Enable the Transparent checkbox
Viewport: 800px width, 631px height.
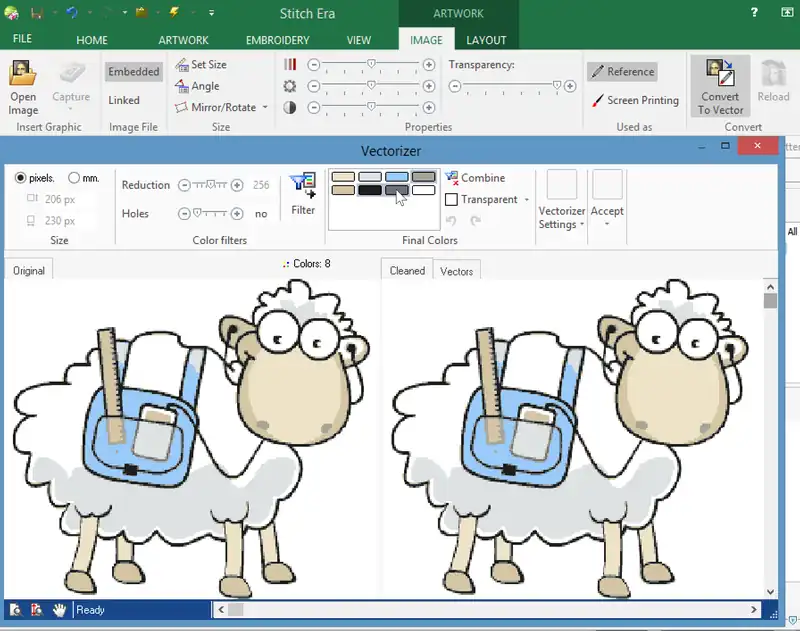pyautogui.click(x=451, y=200)
